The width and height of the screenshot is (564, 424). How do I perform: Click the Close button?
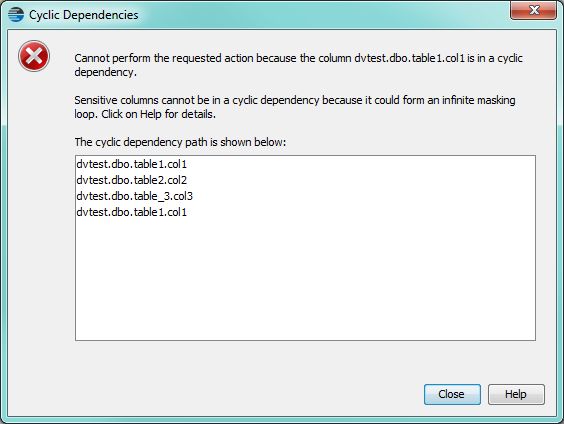pos(452,394)
